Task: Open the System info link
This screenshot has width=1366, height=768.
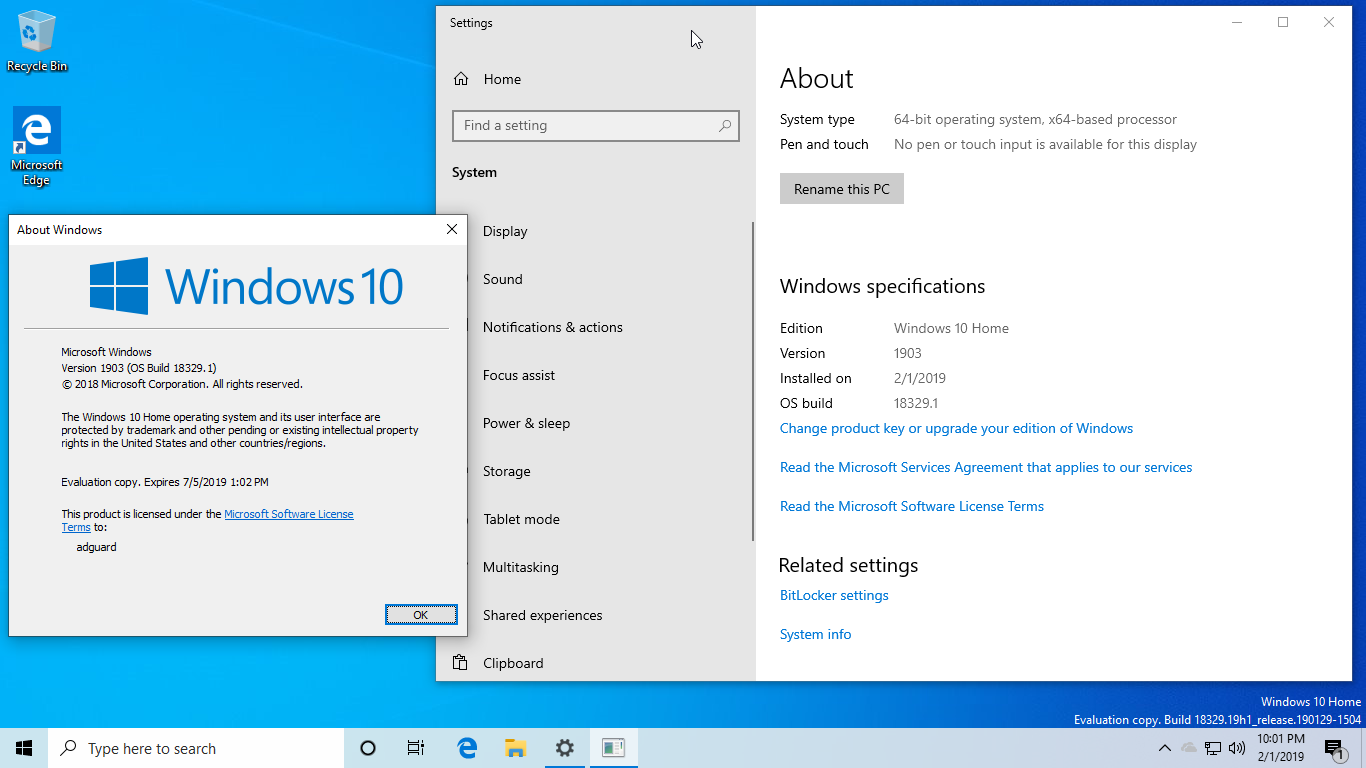Action: (816, 634)
